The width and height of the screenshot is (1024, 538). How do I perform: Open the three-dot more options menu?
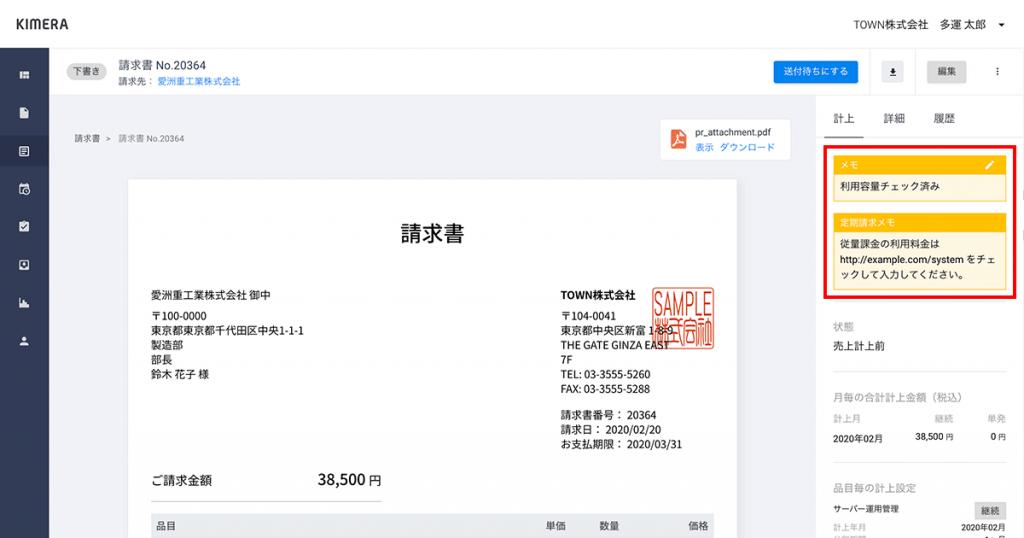click(x=996, y=72)
